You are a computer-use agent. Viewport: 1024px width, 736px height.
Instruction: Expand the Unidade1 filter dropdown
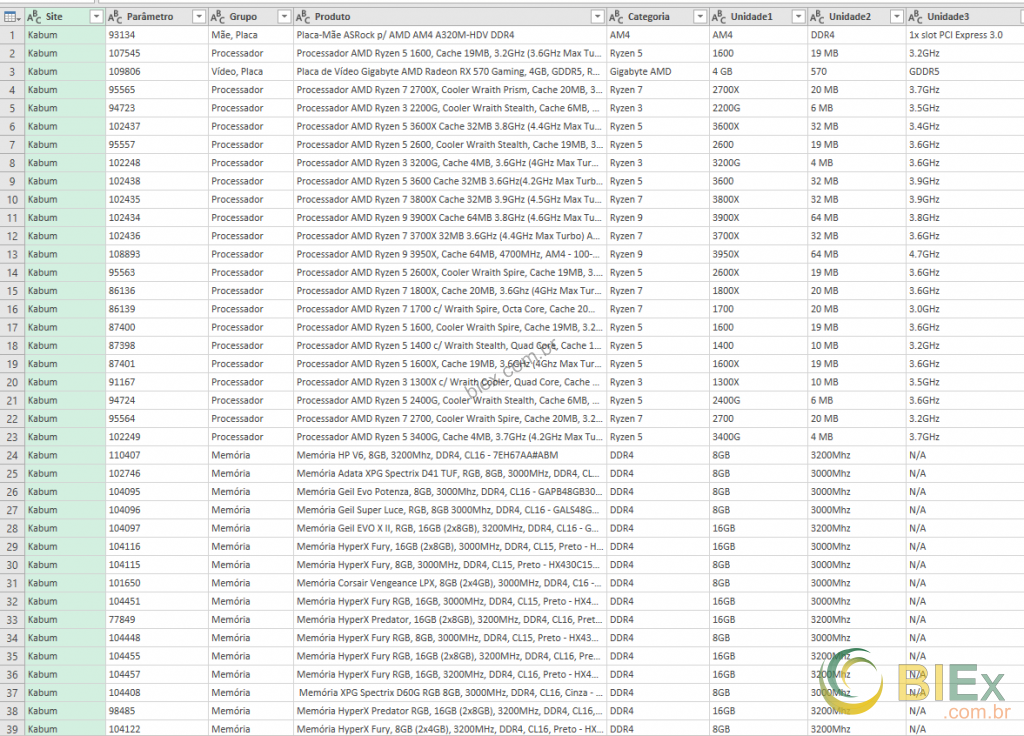click(x=798, y=16)
